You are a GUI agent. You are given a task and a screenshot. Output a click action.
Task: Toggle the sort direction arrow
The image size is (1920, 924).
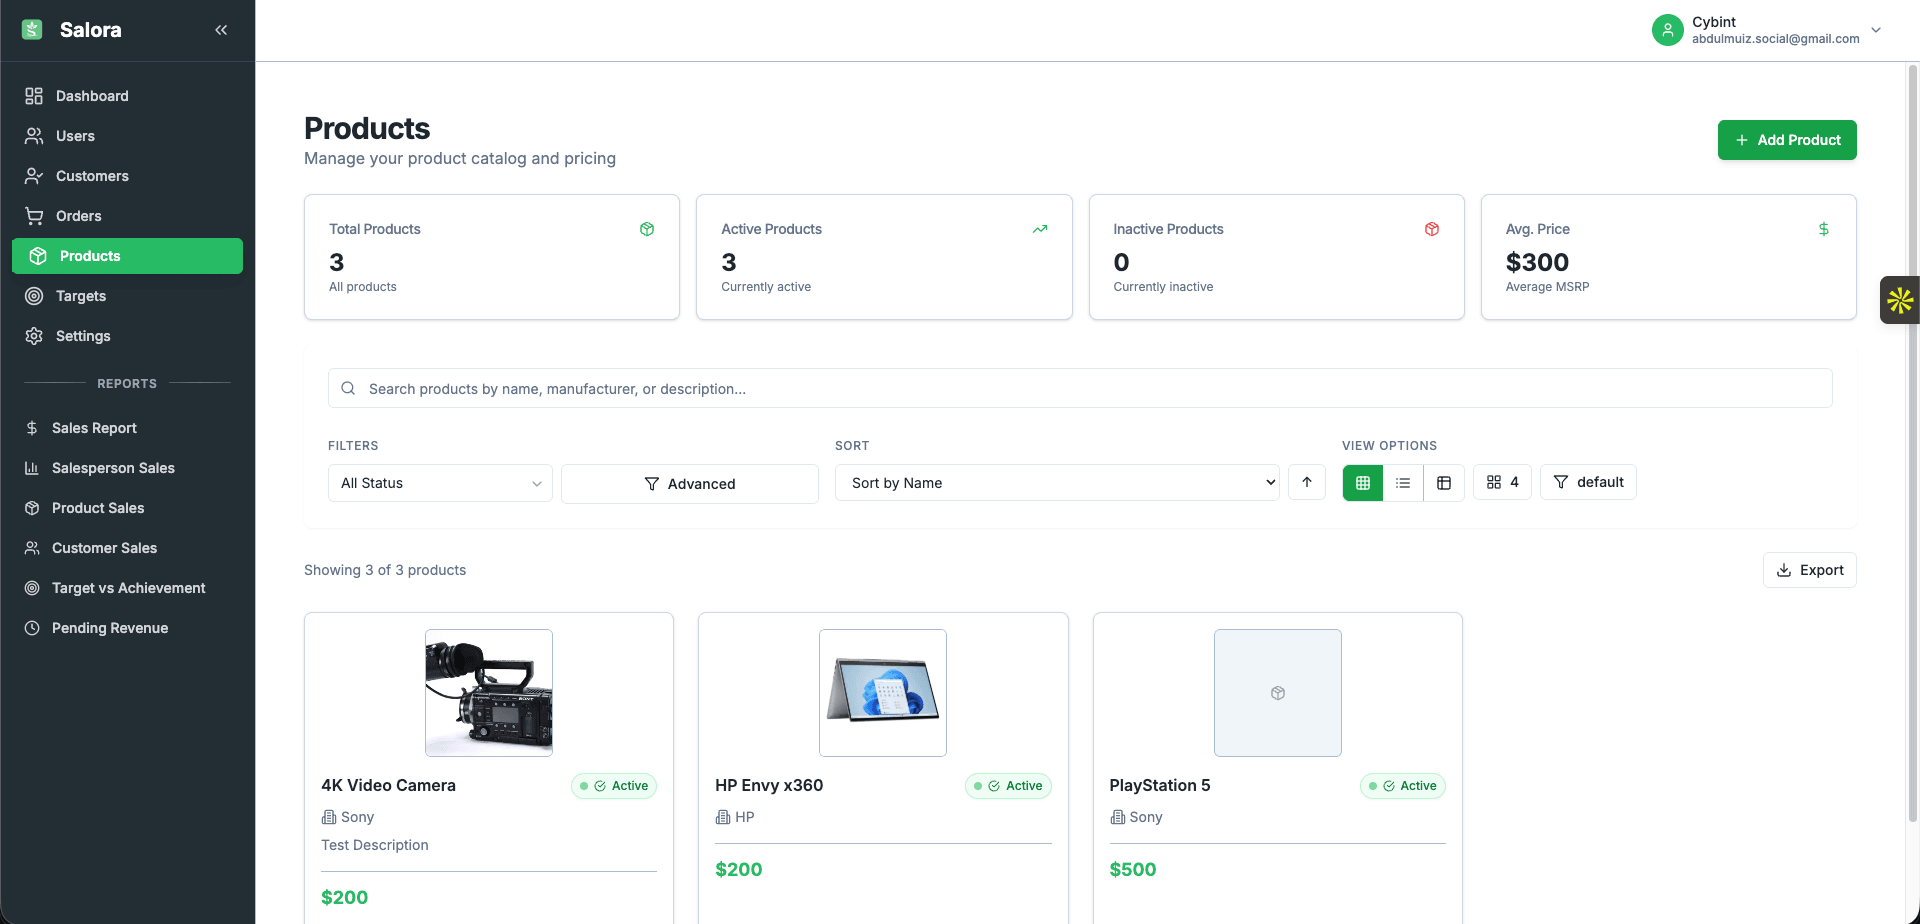pyautogui.click(x=1306, y=482)
